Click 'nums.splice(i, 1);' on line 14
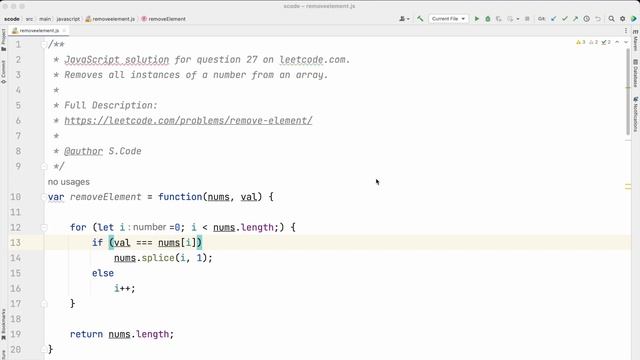This screenshot has width=640, height=360. pos(163,258)
